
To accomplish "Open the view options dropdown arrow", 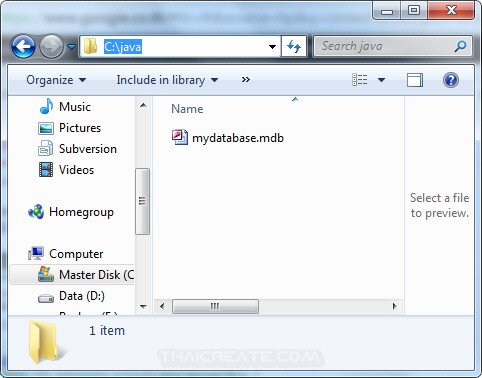I will pos(381,80).
